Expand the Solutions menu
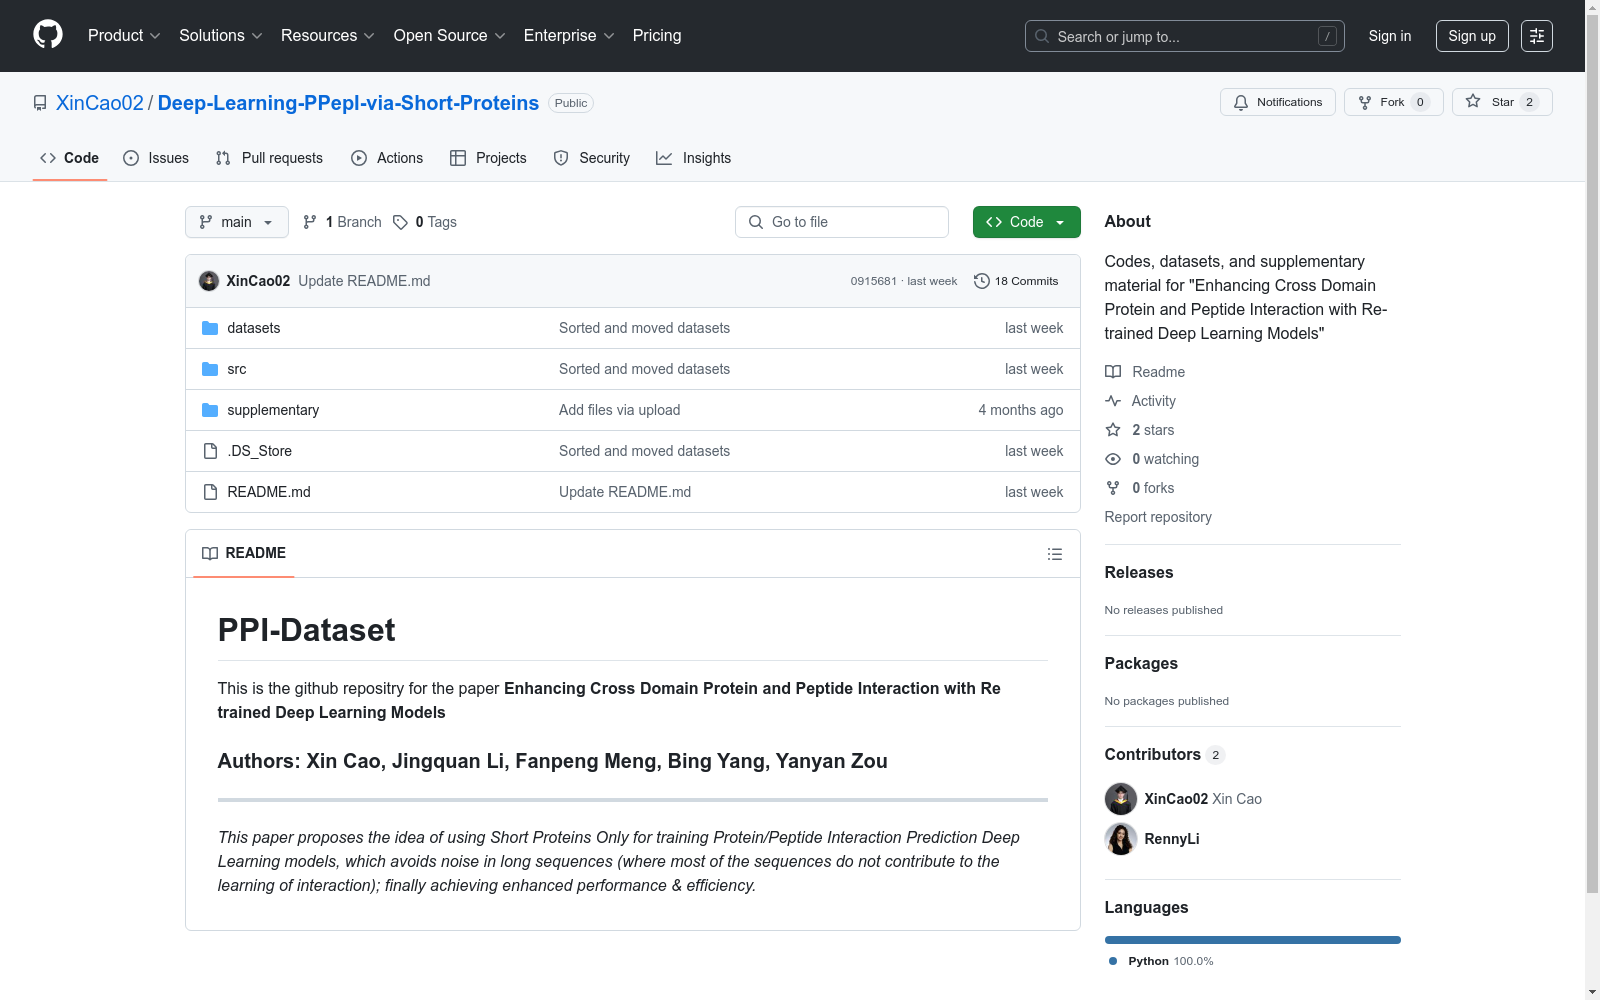The height and width of the screenshot is (1000, 1600). pos(221,36)
